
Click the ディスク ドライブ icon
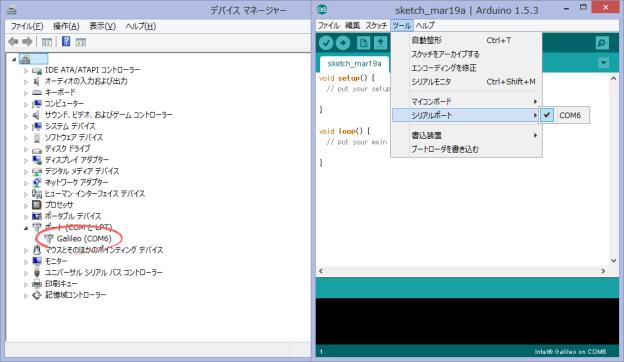coord(37,149)
